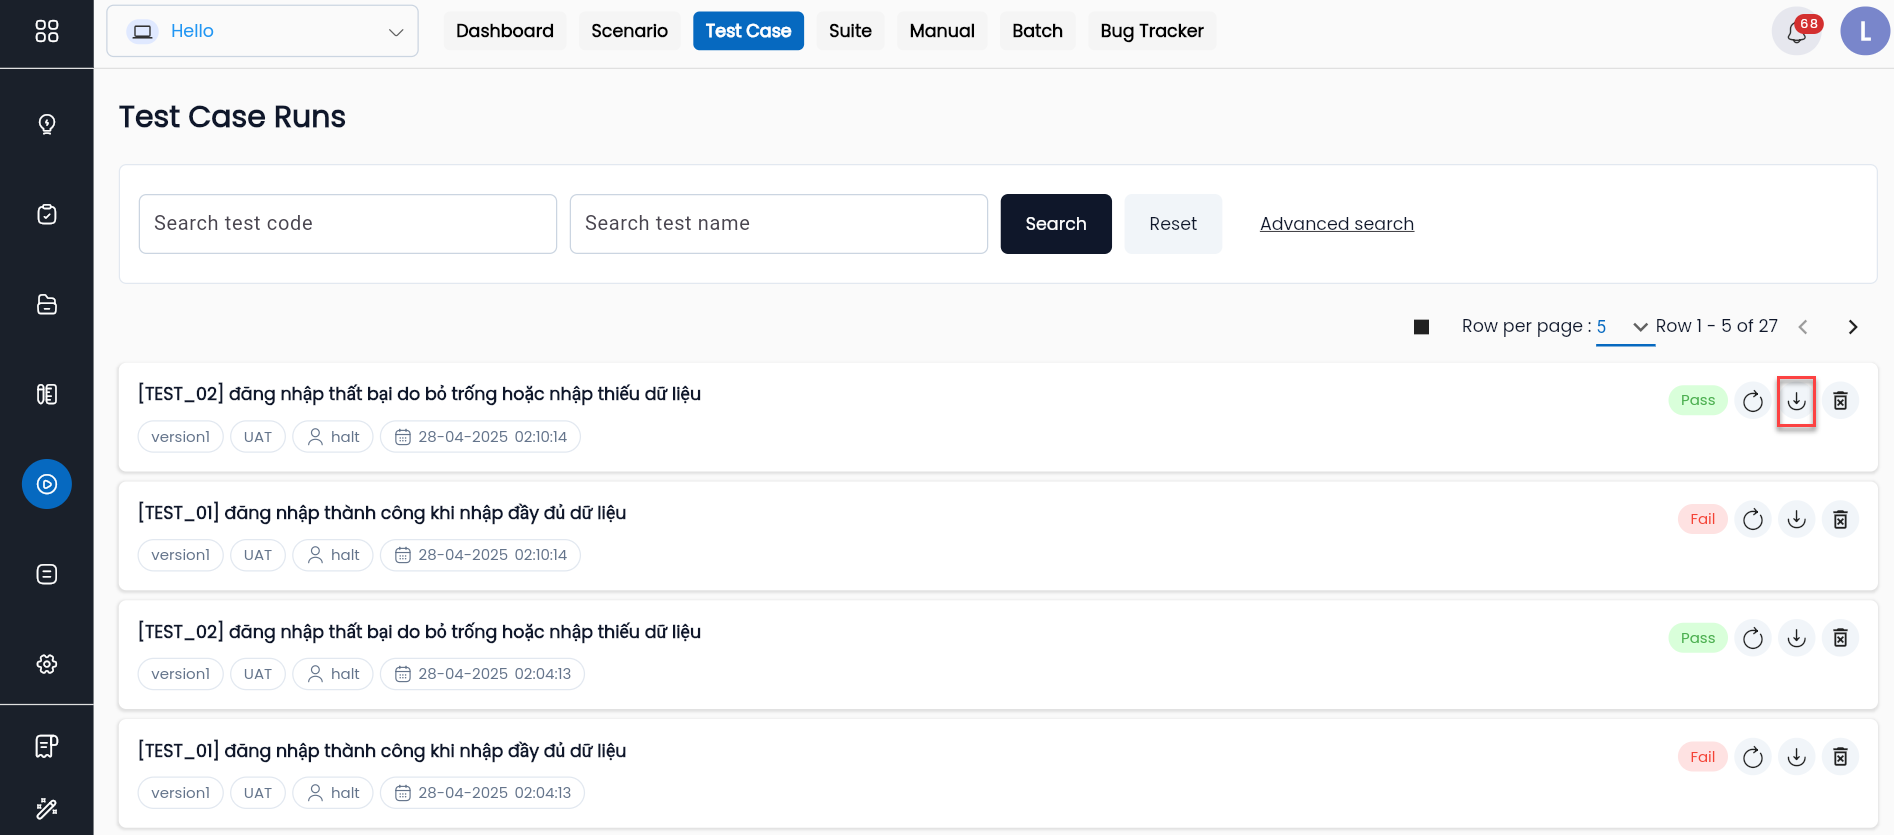This screenshot has height=835, width=1894.
Task: Download the TEST_02 run from 02:10:14
Action: [1797, 401]
